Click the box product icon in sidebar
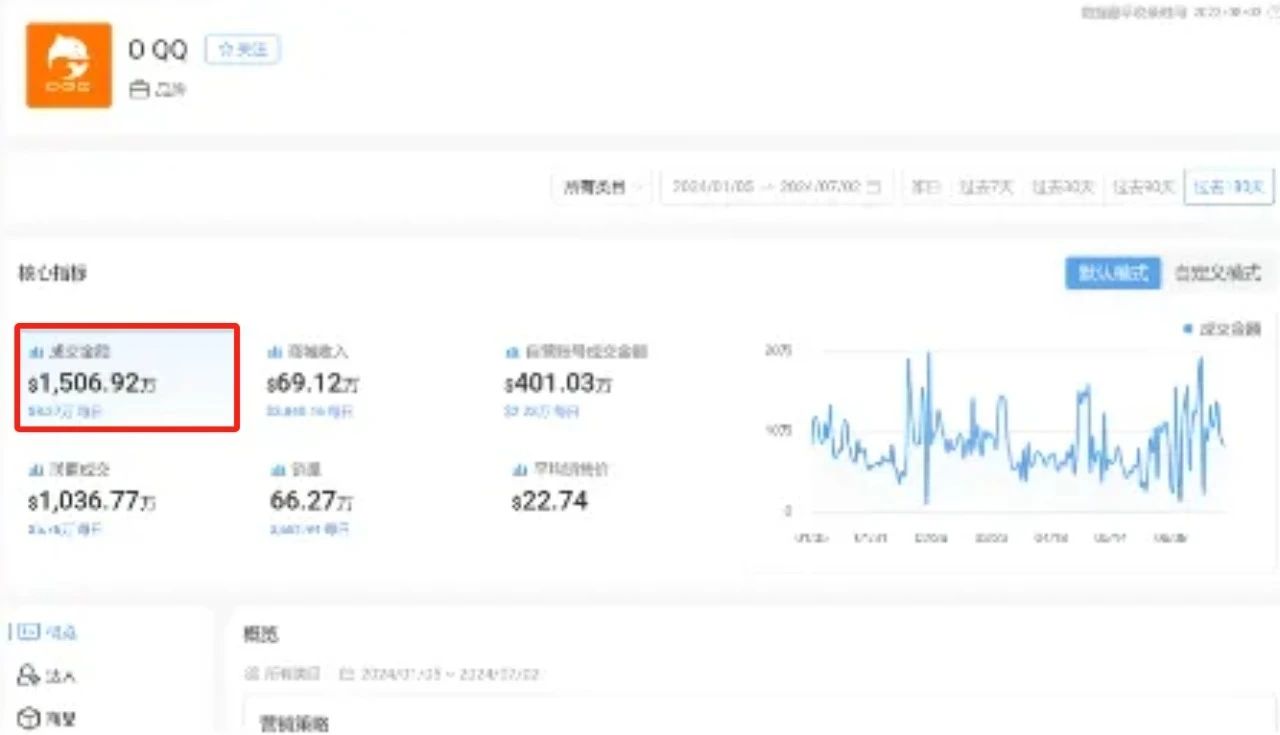 [x=28, y=718]
